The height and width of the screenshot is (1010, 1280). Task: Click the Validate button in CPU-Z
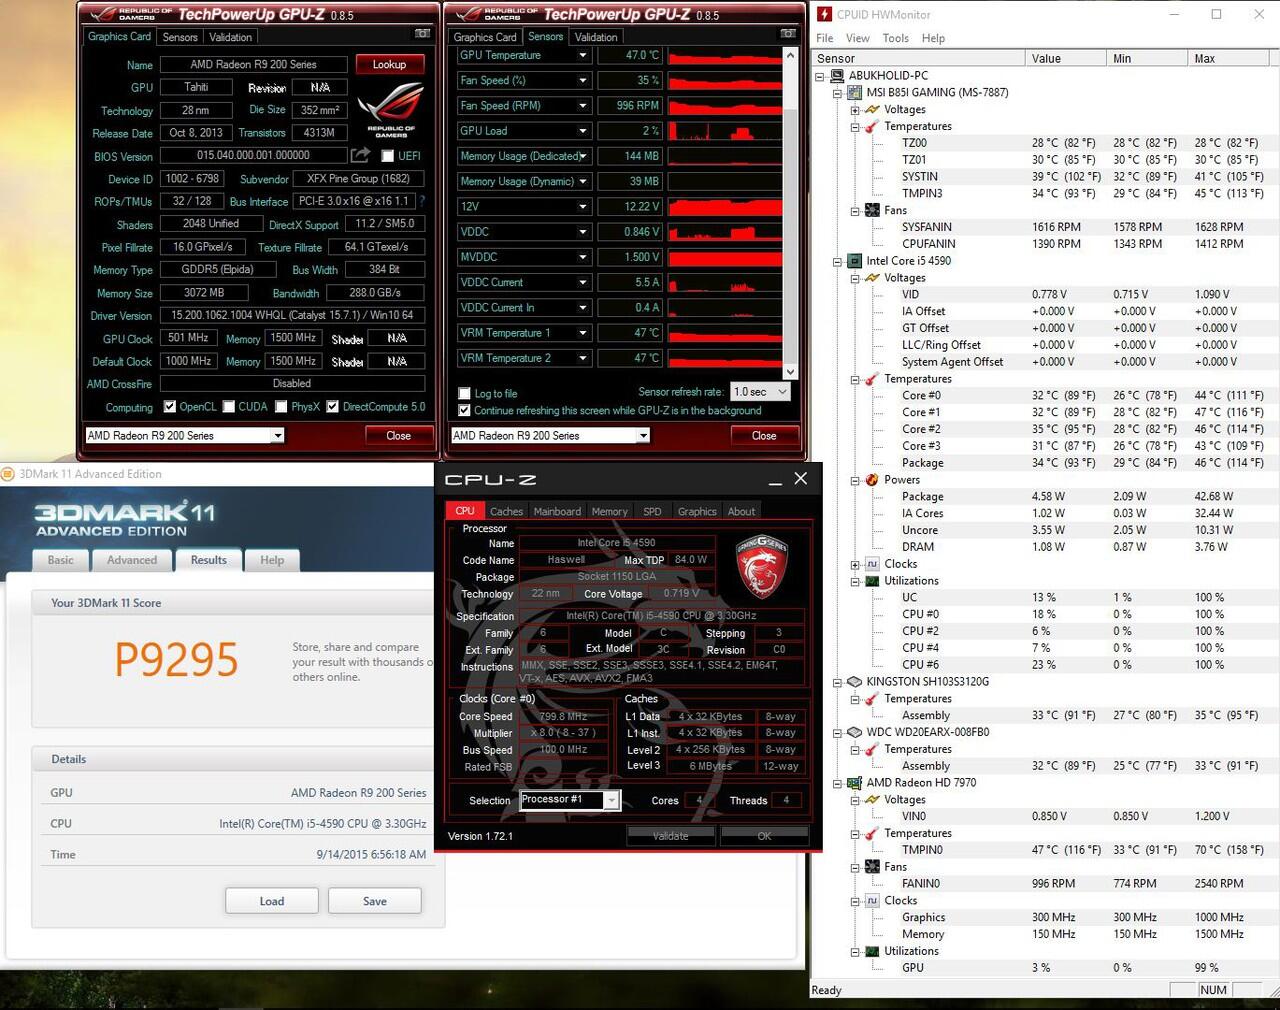click(671, 836)
